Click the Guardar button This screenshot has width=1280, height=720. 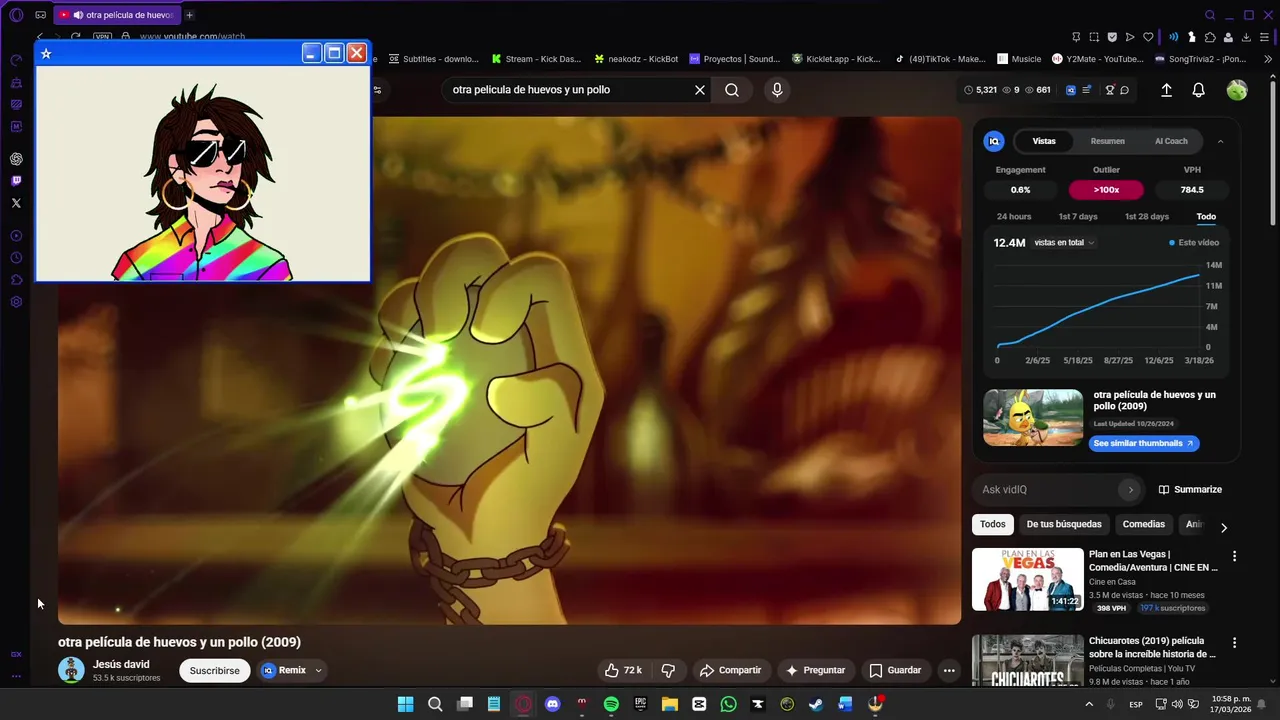tap(895, 670)
